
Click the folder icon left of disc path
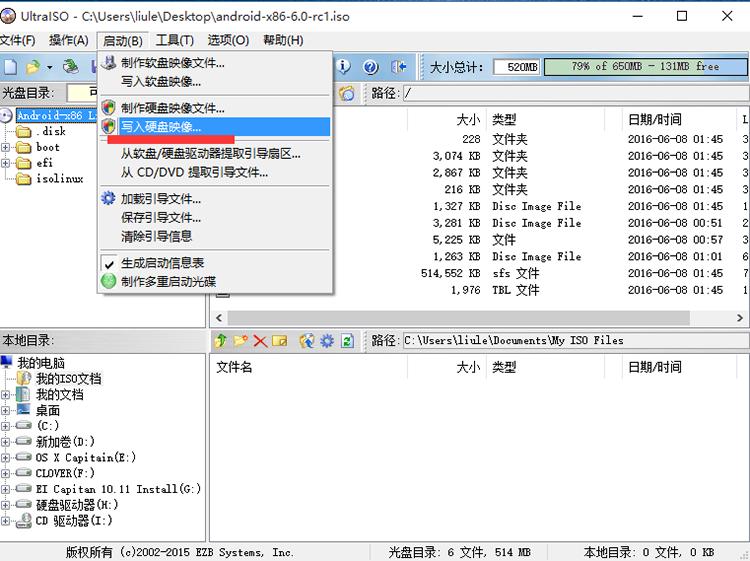tap(347, 93)
